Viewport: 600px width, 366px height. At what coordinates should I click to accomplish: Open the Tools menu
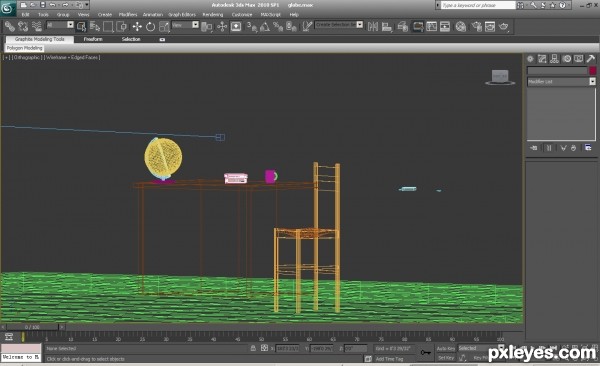pos(43,15)
